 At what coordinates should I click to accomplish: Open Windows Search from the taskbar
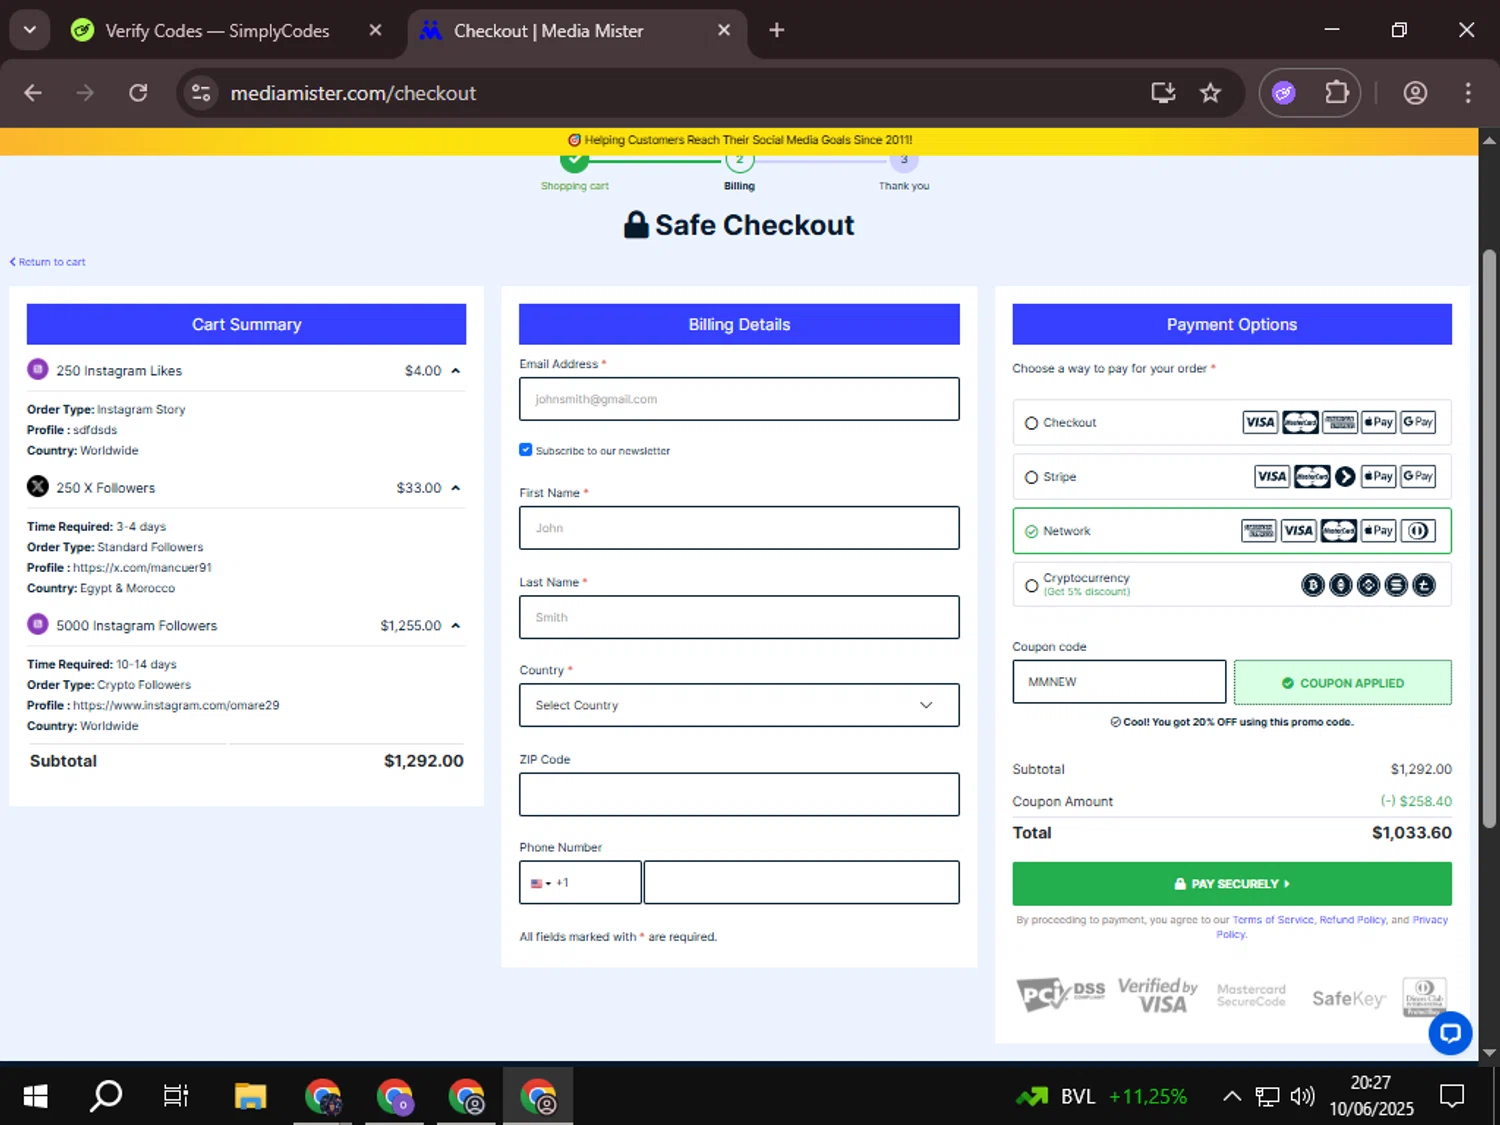tap(106, 1096)
